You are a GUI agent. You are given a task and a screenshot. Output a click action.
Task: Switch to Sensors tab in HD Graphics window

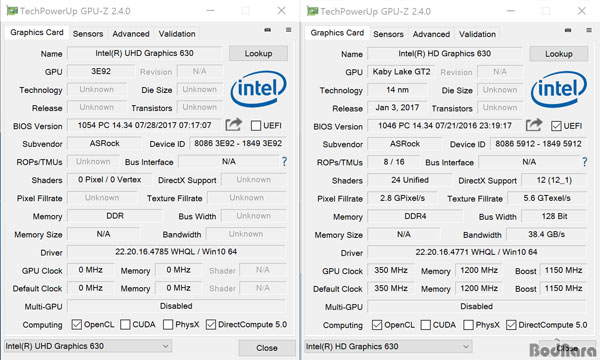pos(388,34)
